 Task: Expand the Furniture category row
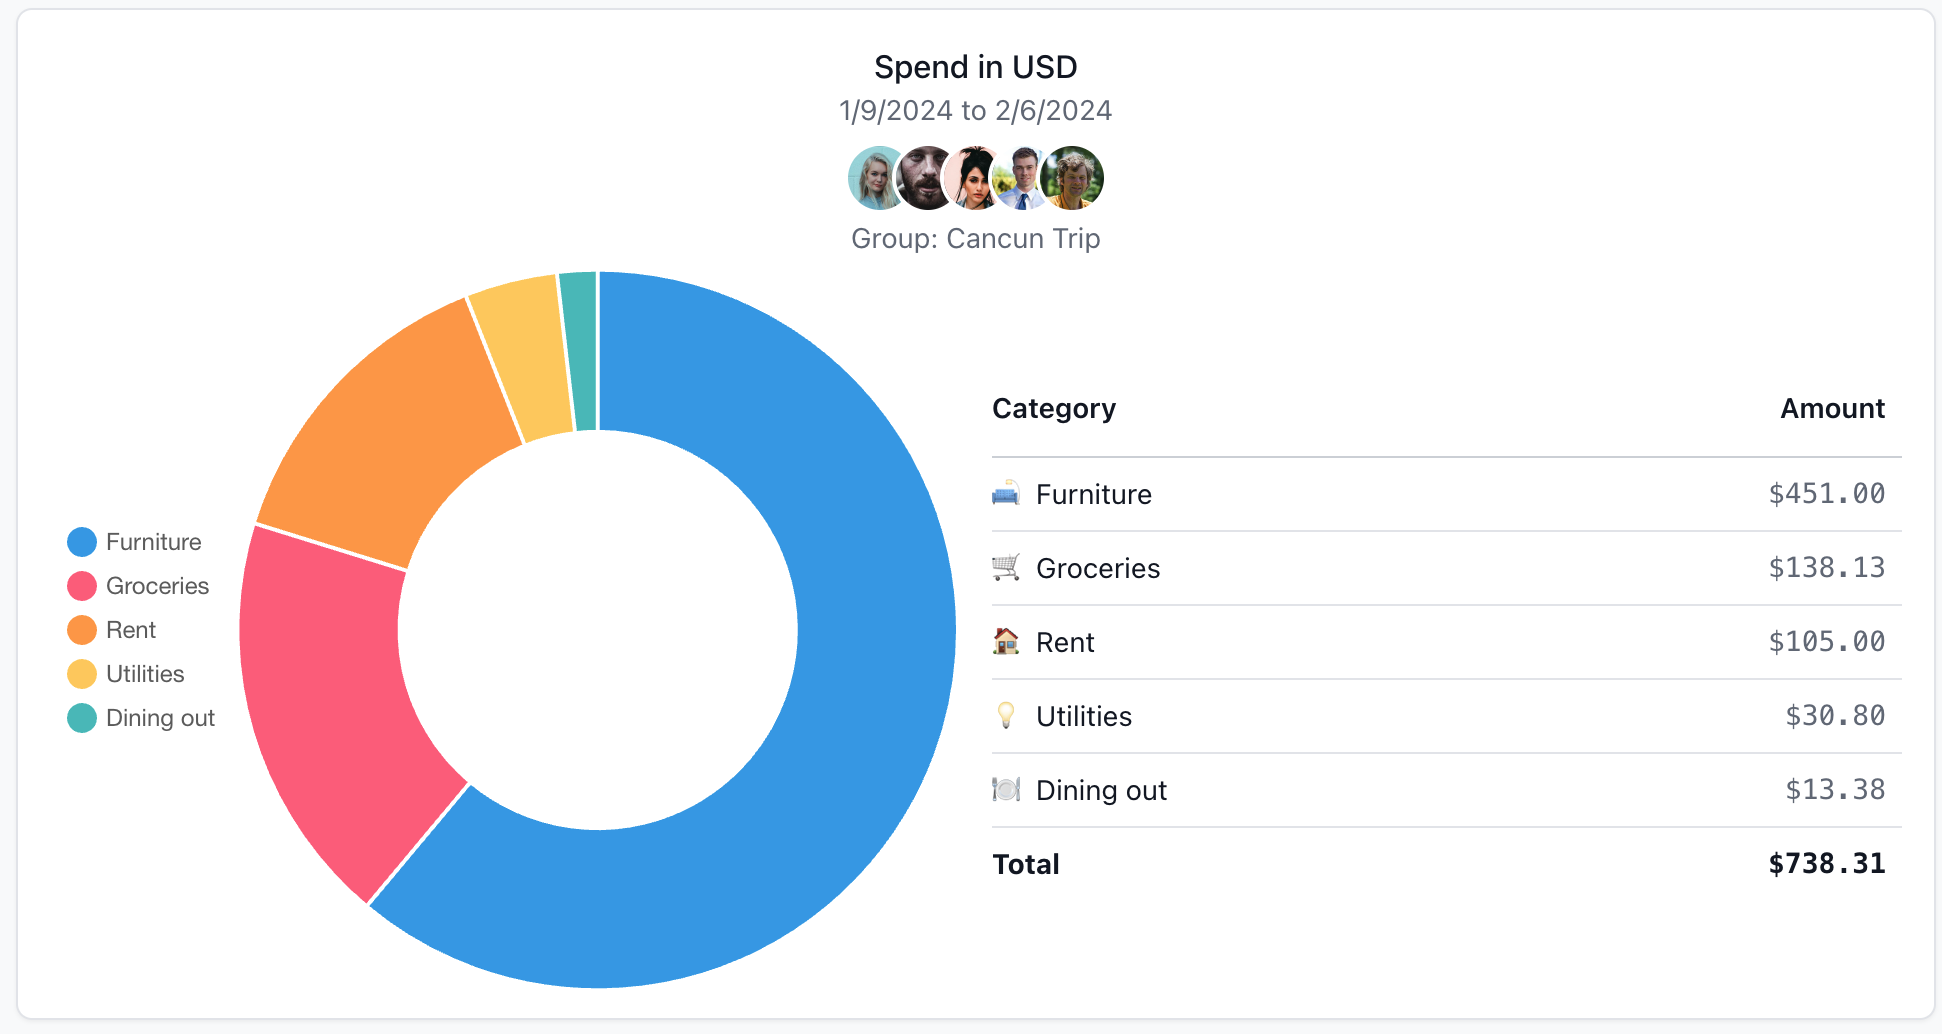click(x=1093, y=493)
